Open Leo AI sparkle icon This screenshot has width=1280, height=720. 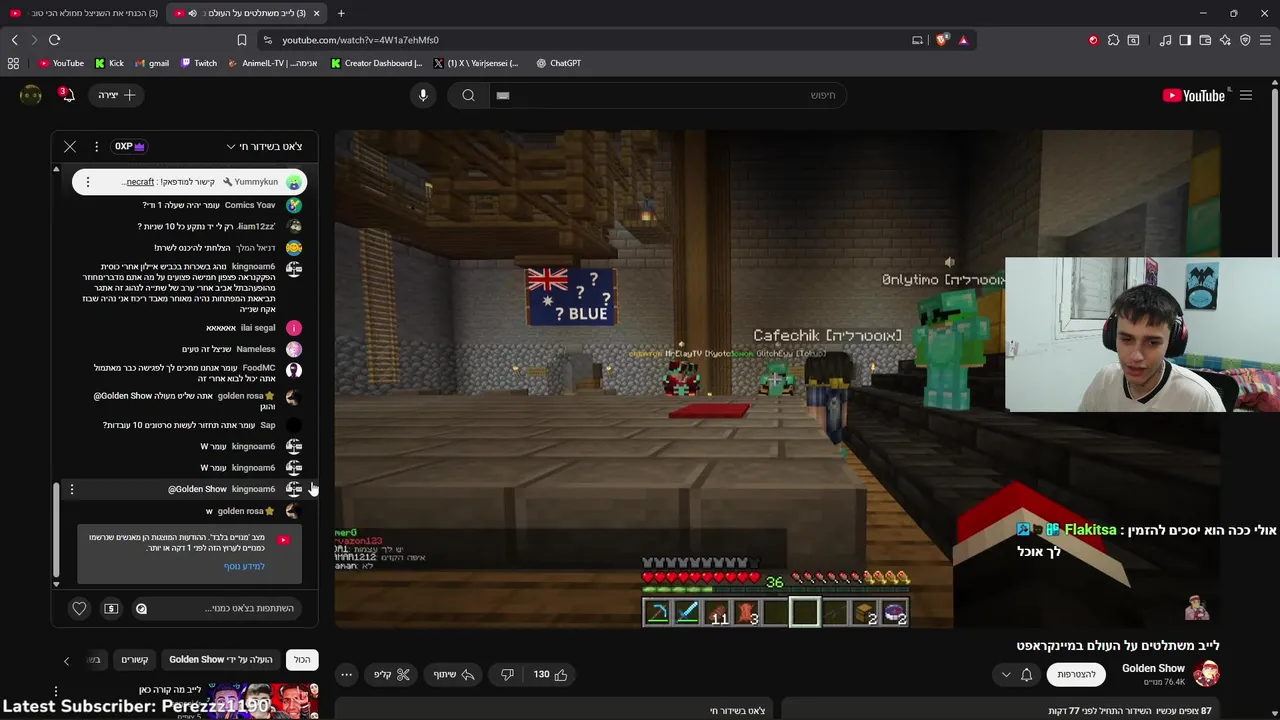pyautogui.click(x=1225, y=40)
